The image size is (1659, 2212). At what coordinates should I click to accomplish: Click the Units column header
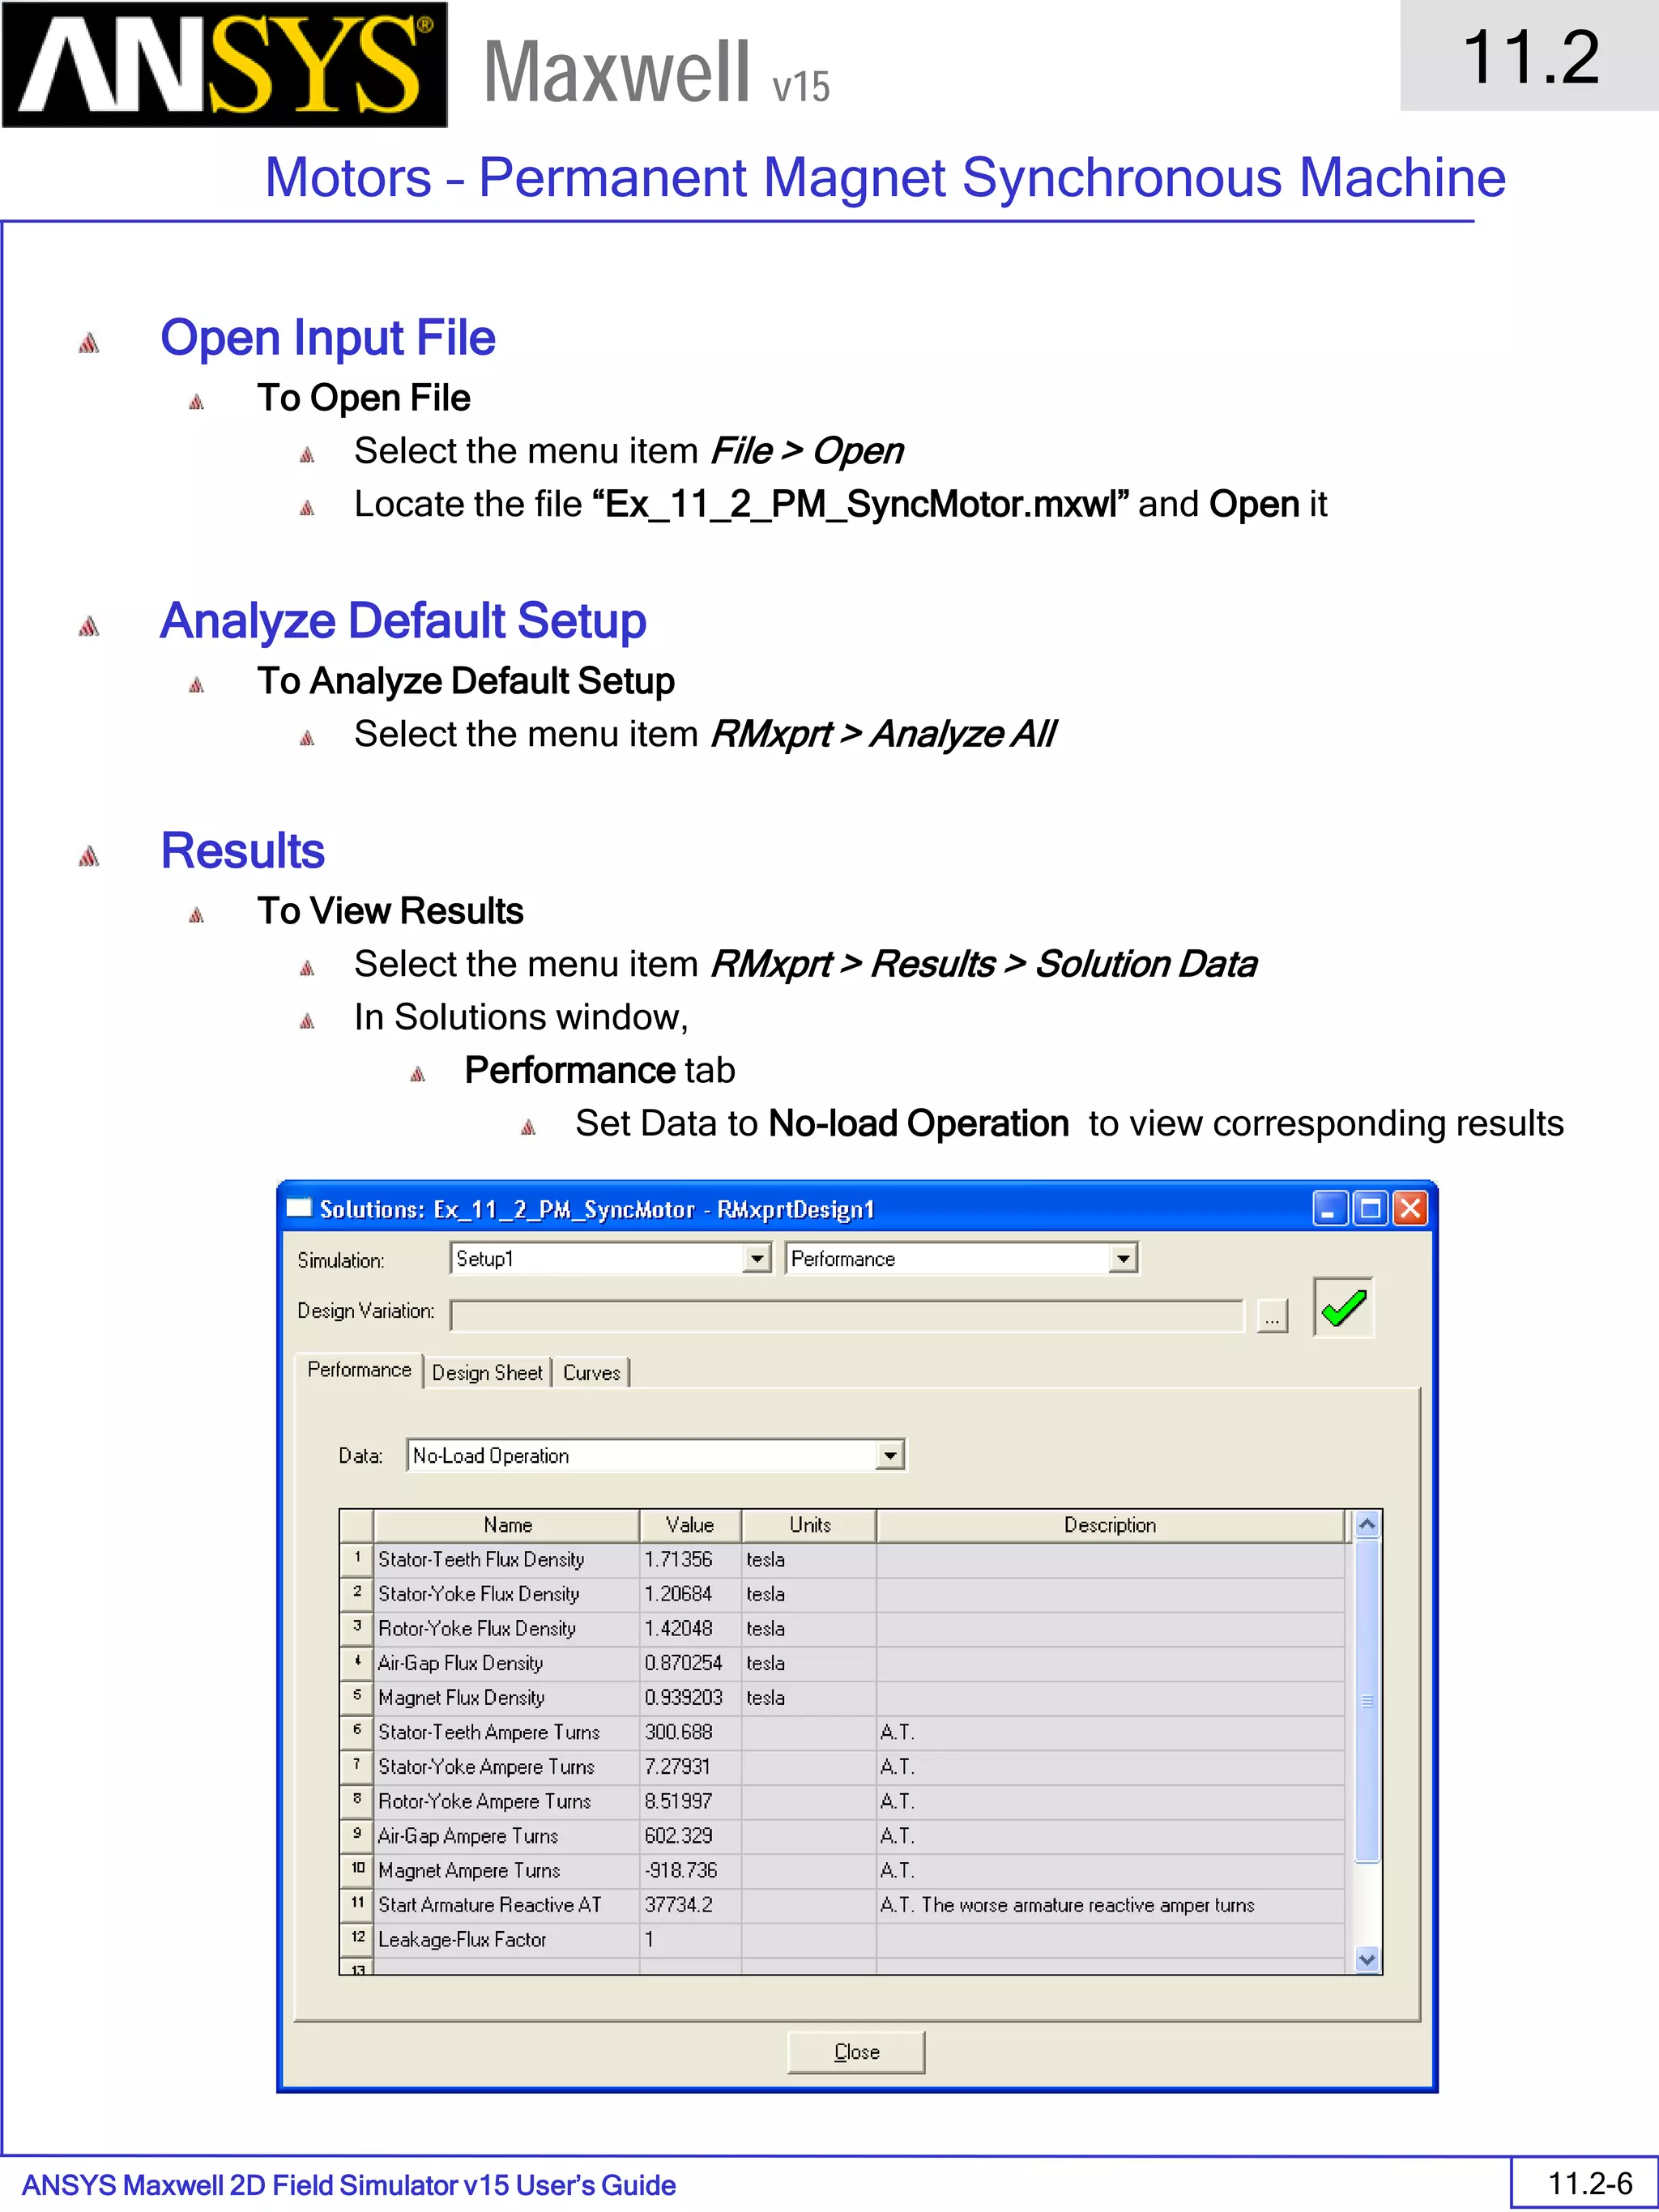click(x=809, y=1525)
